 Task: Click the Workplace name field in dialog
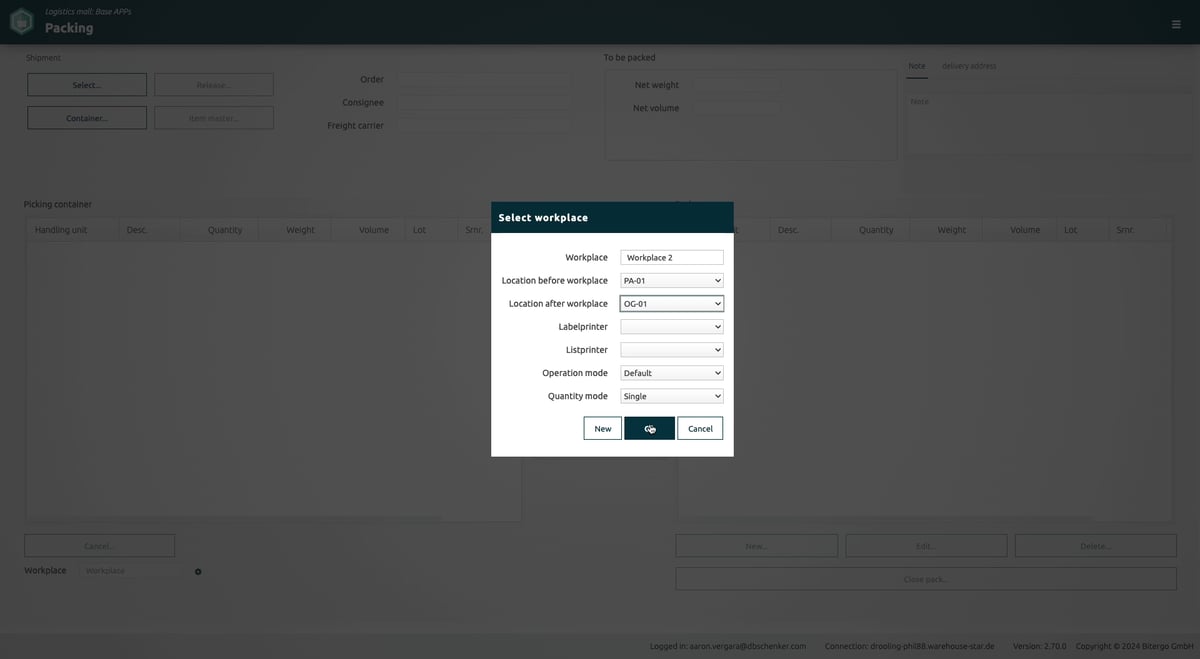(x=672, y=258)
